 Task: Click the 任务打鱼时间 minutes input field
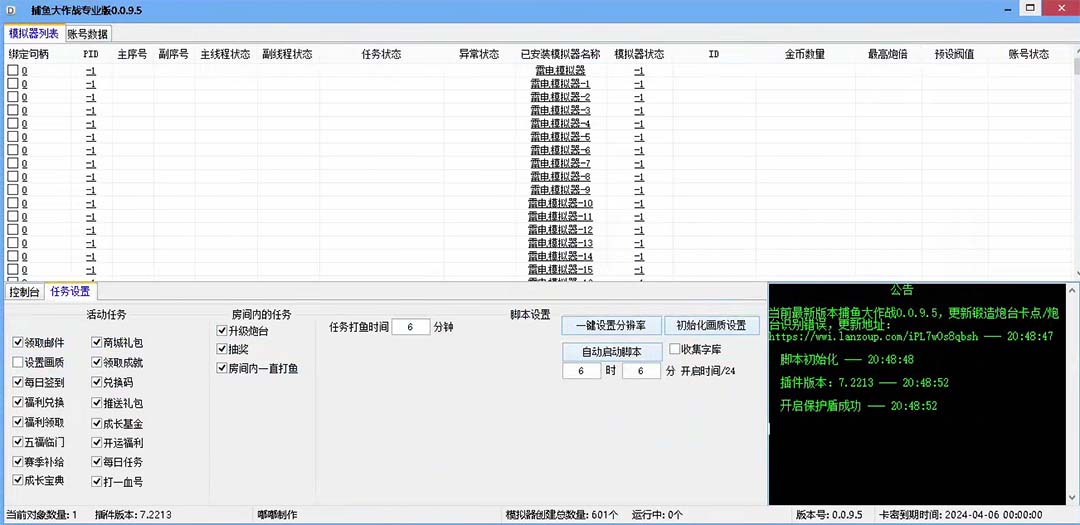410,327
